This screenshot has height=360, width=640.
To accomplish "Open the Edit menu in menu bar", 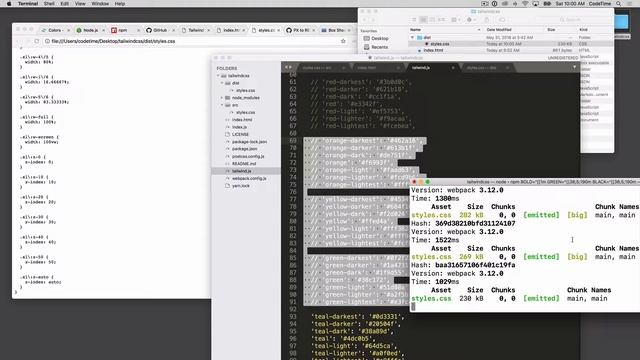I will tap(64, 4).
